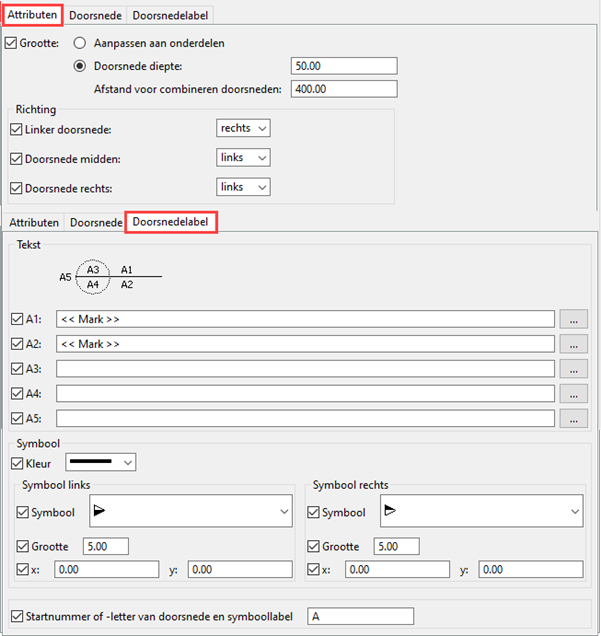Click the A2 text field
Viewport: 601px width, 636px height.
point(305,344)
